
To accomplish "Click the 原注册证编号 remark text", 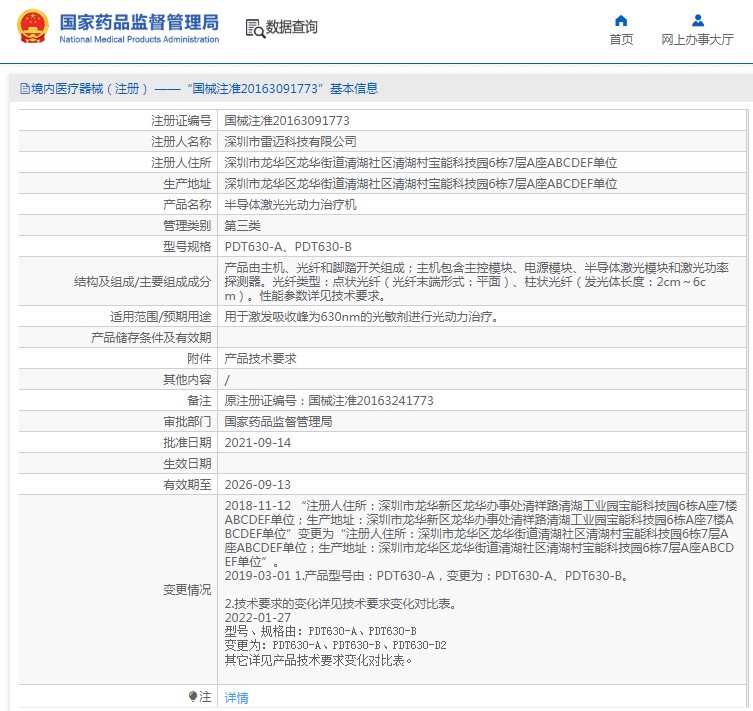I will point(329,401).
